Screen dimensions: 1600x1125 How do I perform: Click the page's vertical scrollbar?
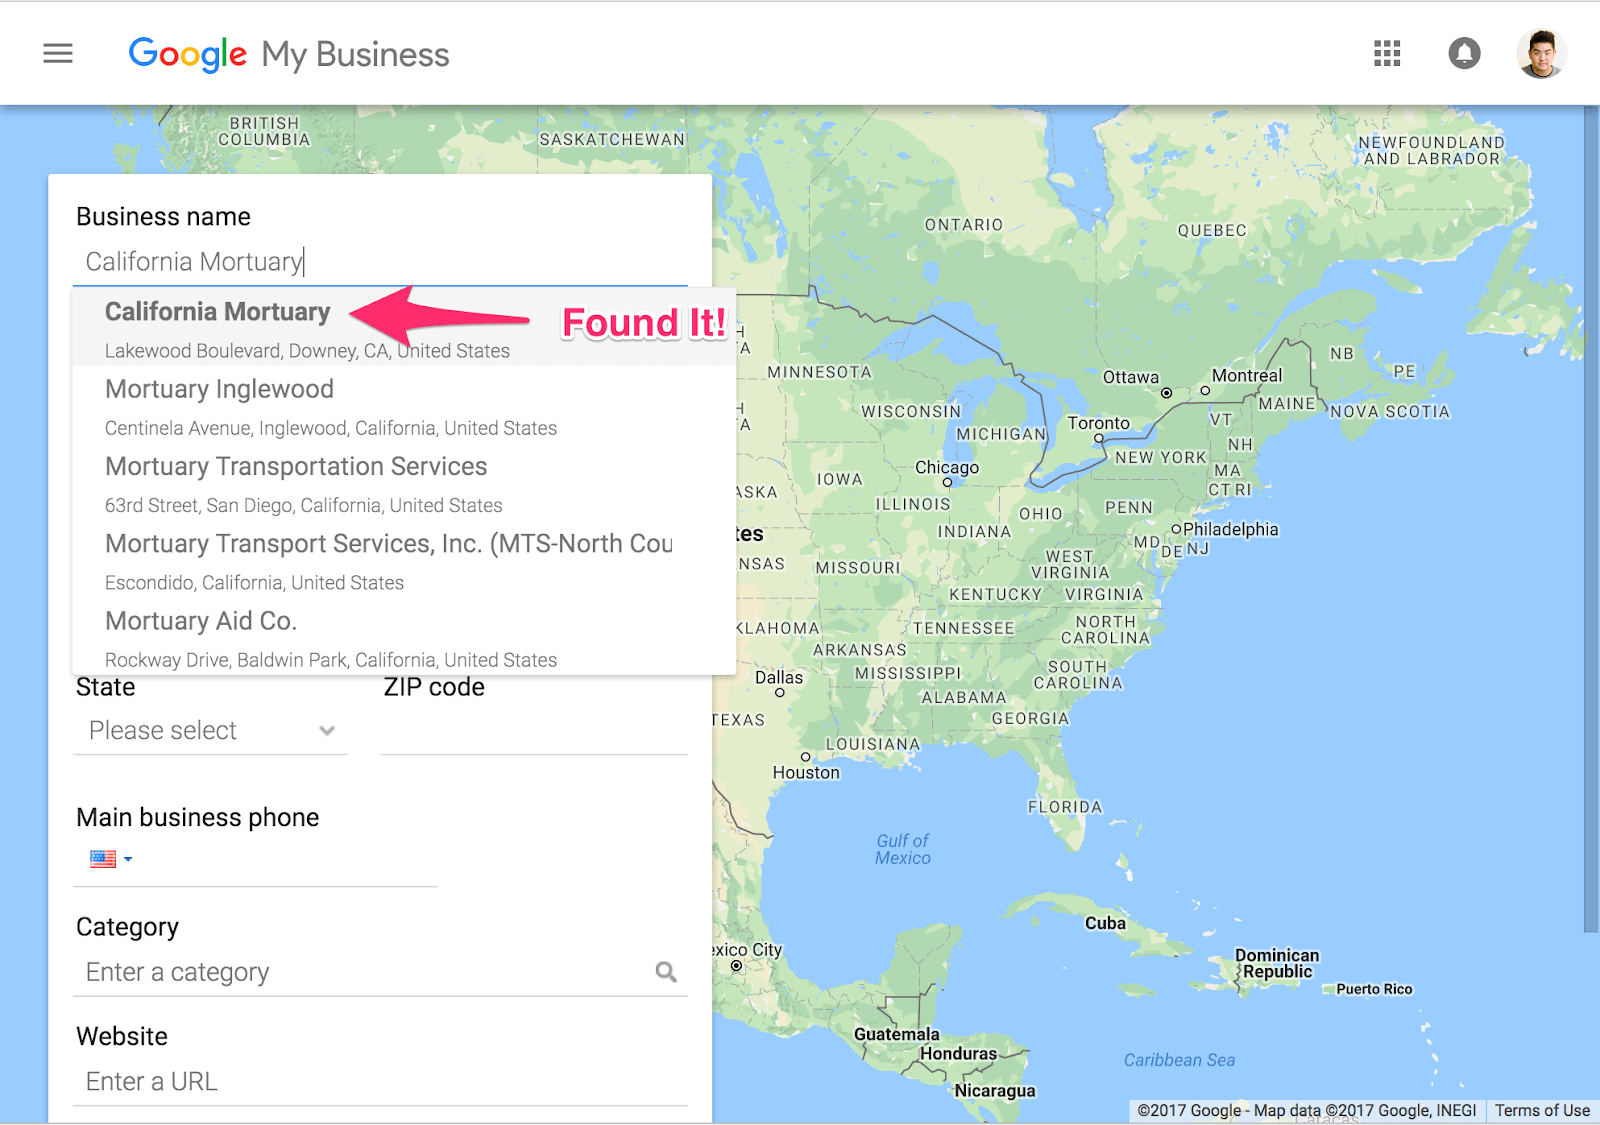point(1592,520)
